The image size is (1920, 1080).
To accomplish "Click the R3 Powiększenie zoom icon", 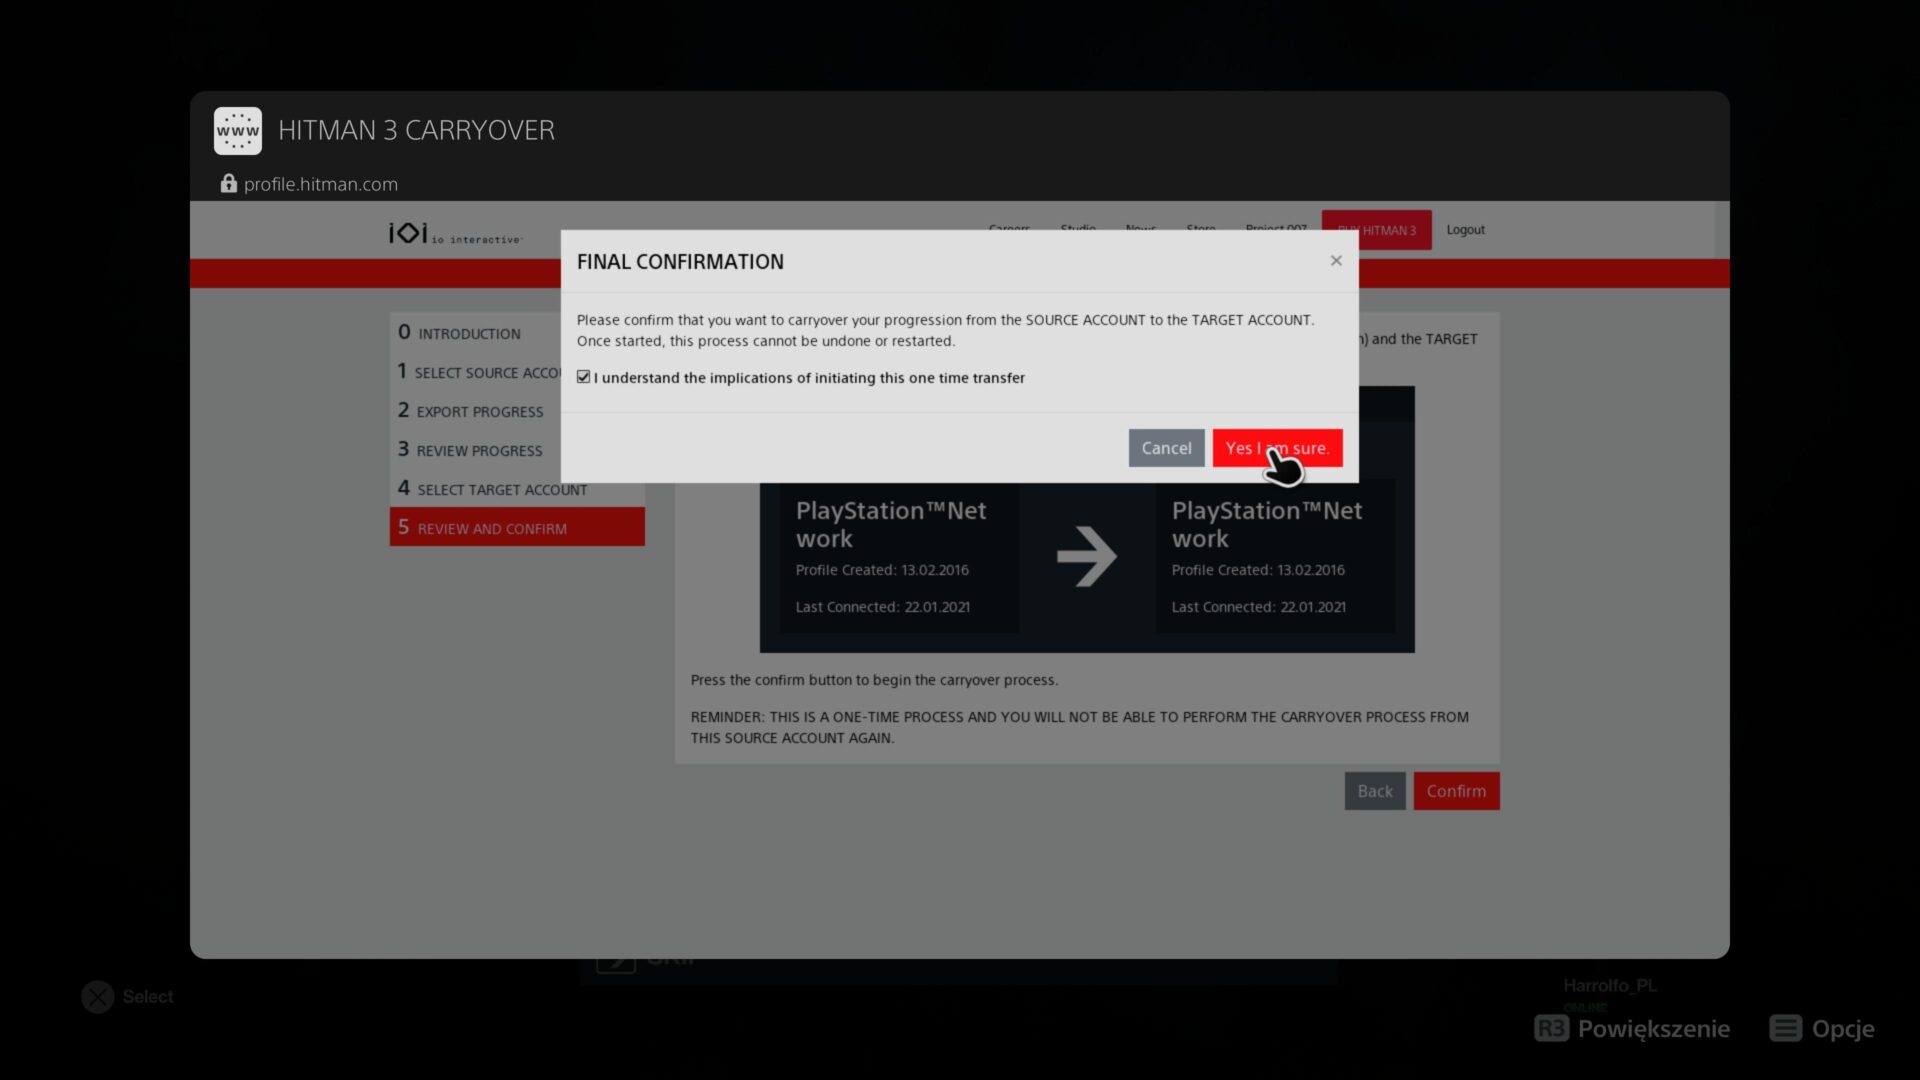I will tap(1551, 1028).
